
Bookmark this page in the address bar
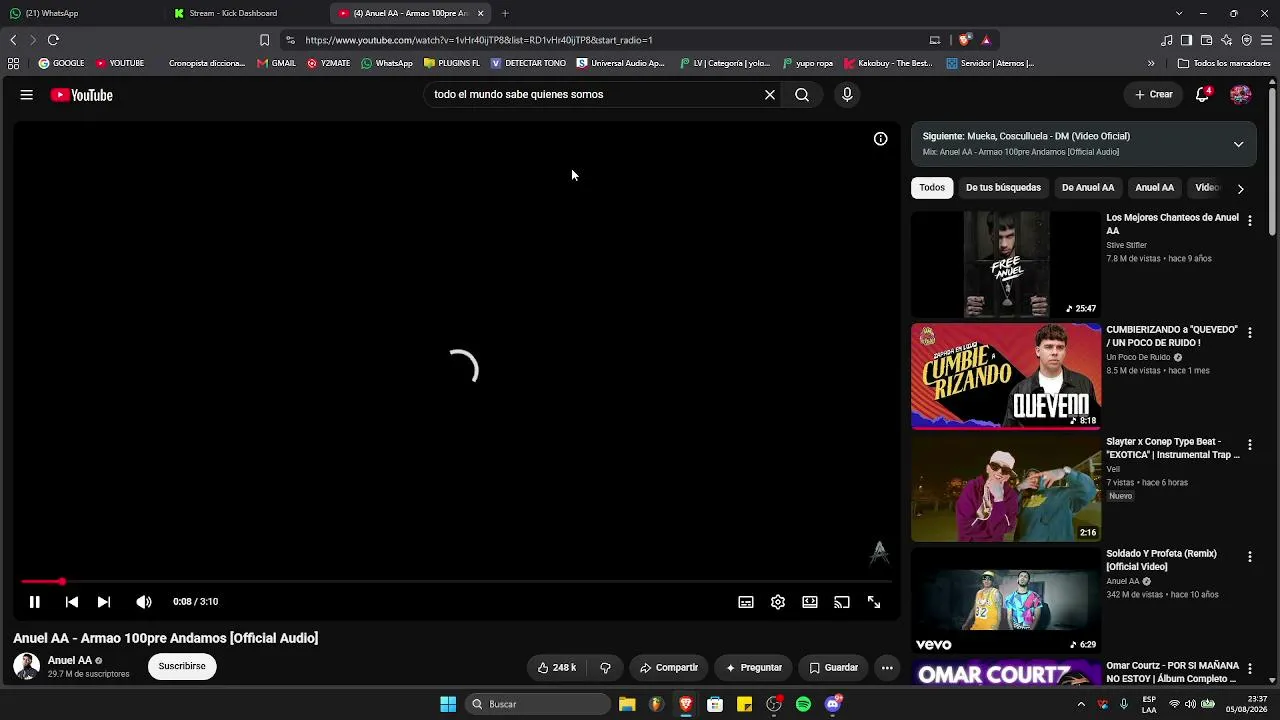tap(264, 40)
